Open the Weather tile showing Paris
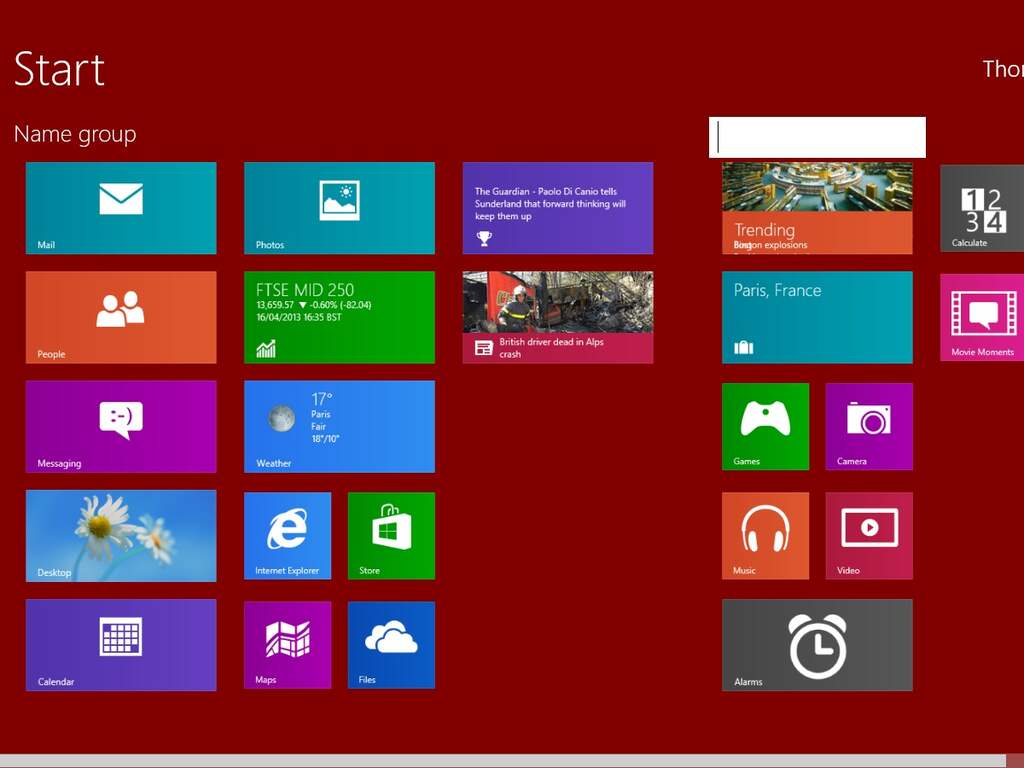This screenshot has height=768, width=1024. pos(339,426)
